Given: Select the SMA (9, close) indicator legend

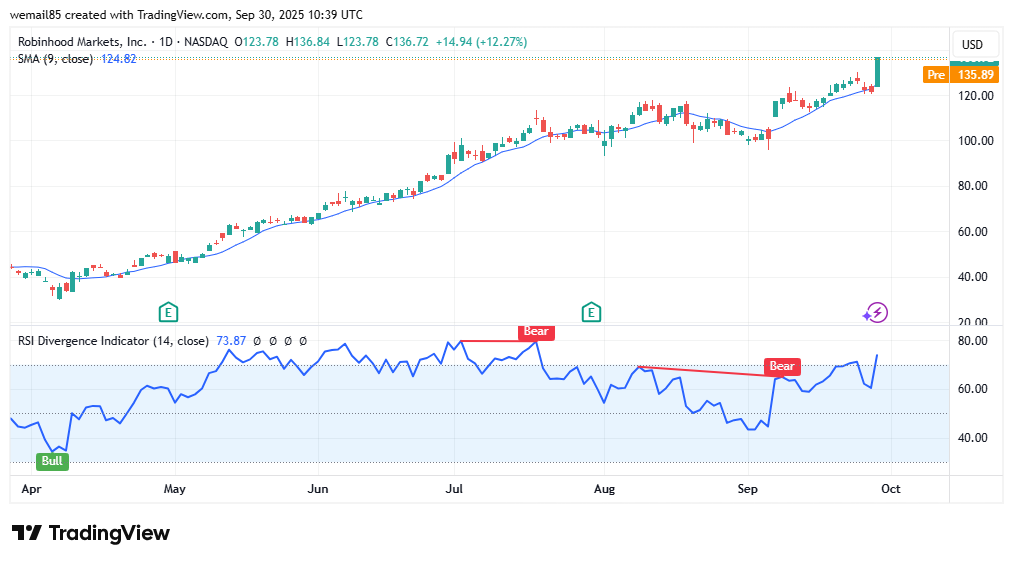Looking at the screenshot, I should 55,59.
